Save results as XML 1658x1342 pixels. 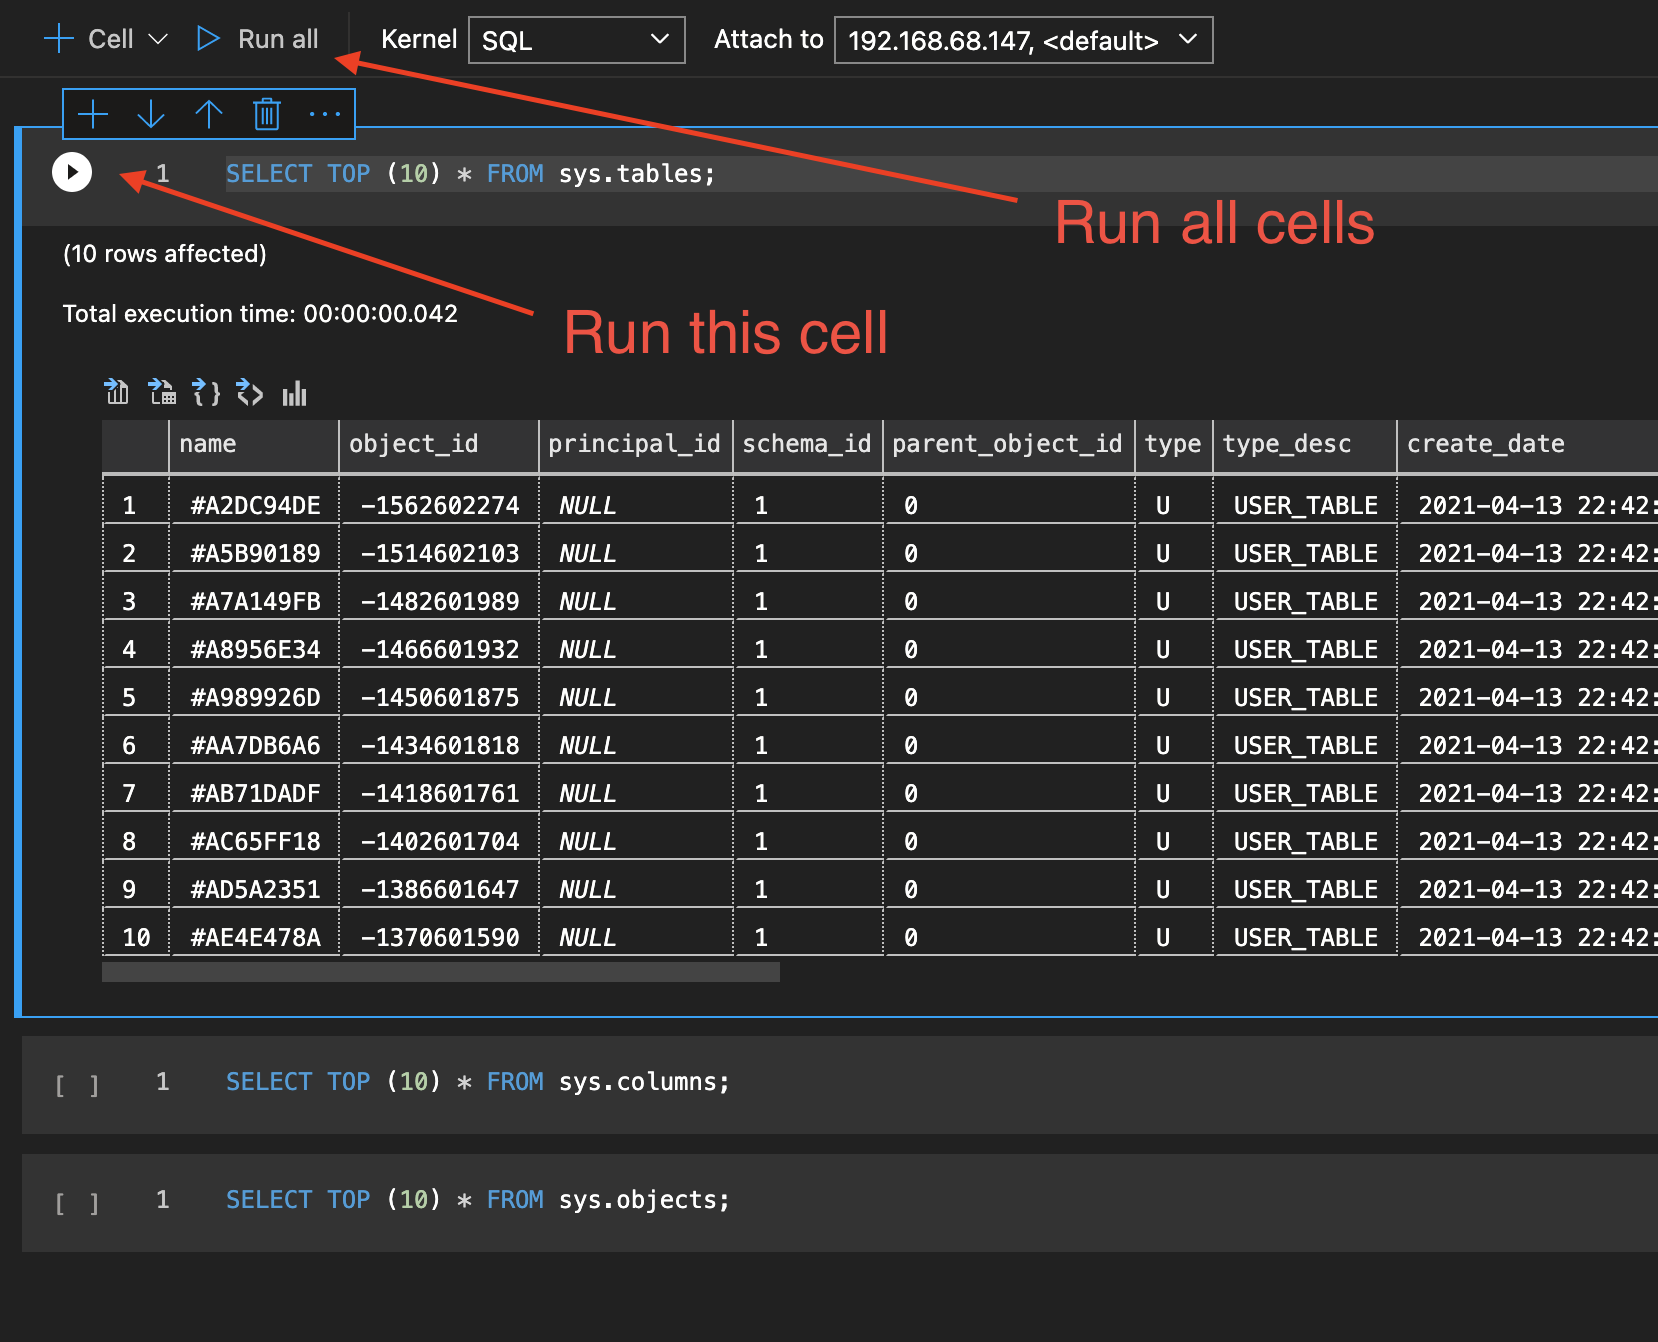[249, 392]
